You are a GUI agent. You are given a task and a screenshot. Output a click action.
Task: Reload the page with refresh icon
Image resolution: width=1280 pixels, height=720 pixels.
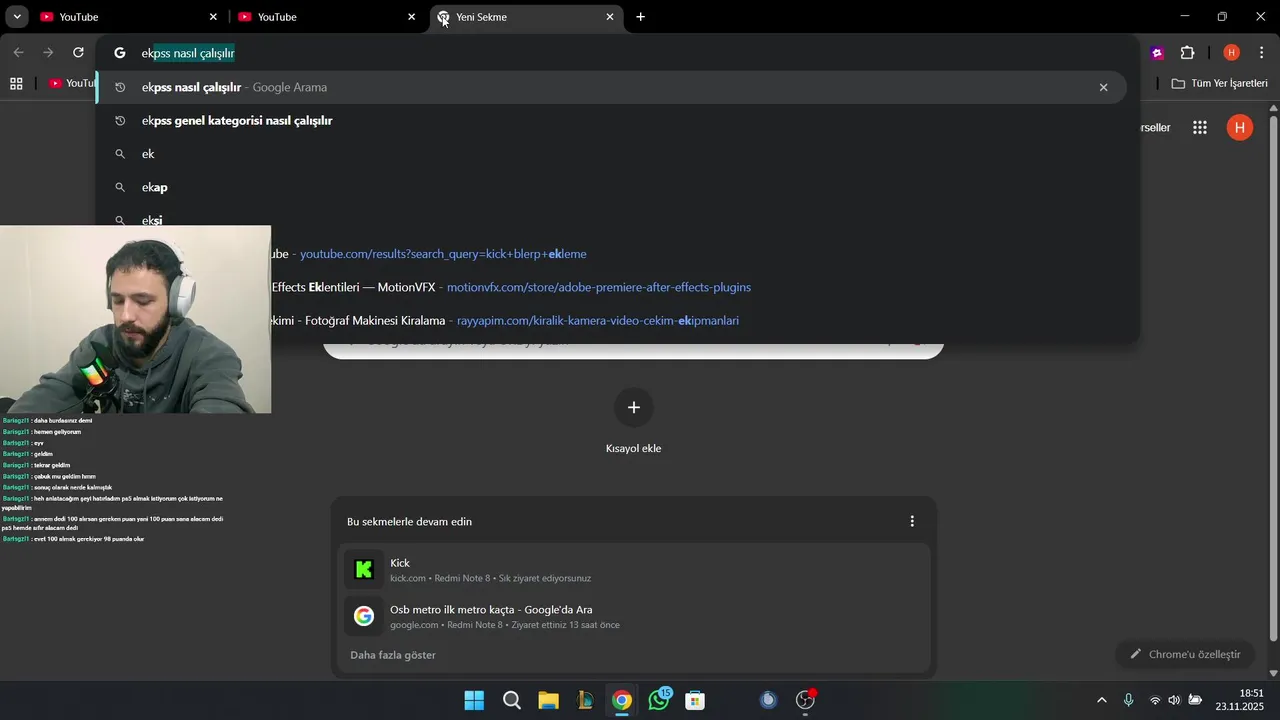78,52
